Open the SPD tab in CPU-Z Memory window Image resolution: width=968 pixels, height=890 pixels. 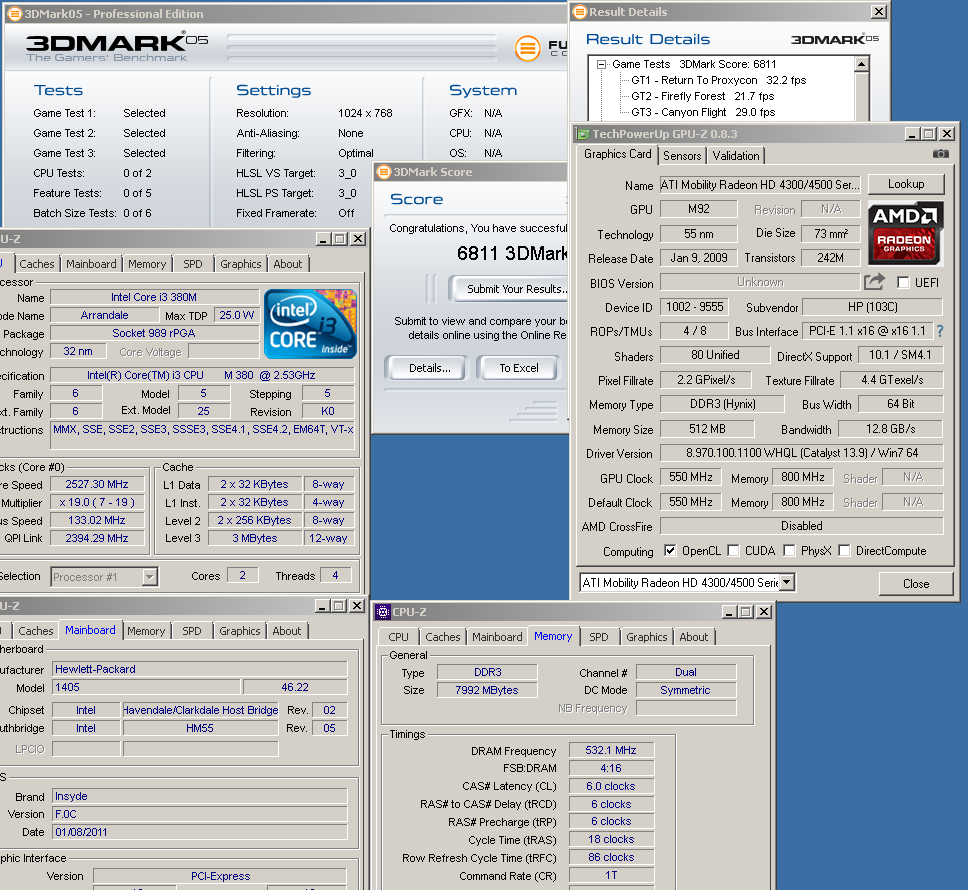pos(598,637)
